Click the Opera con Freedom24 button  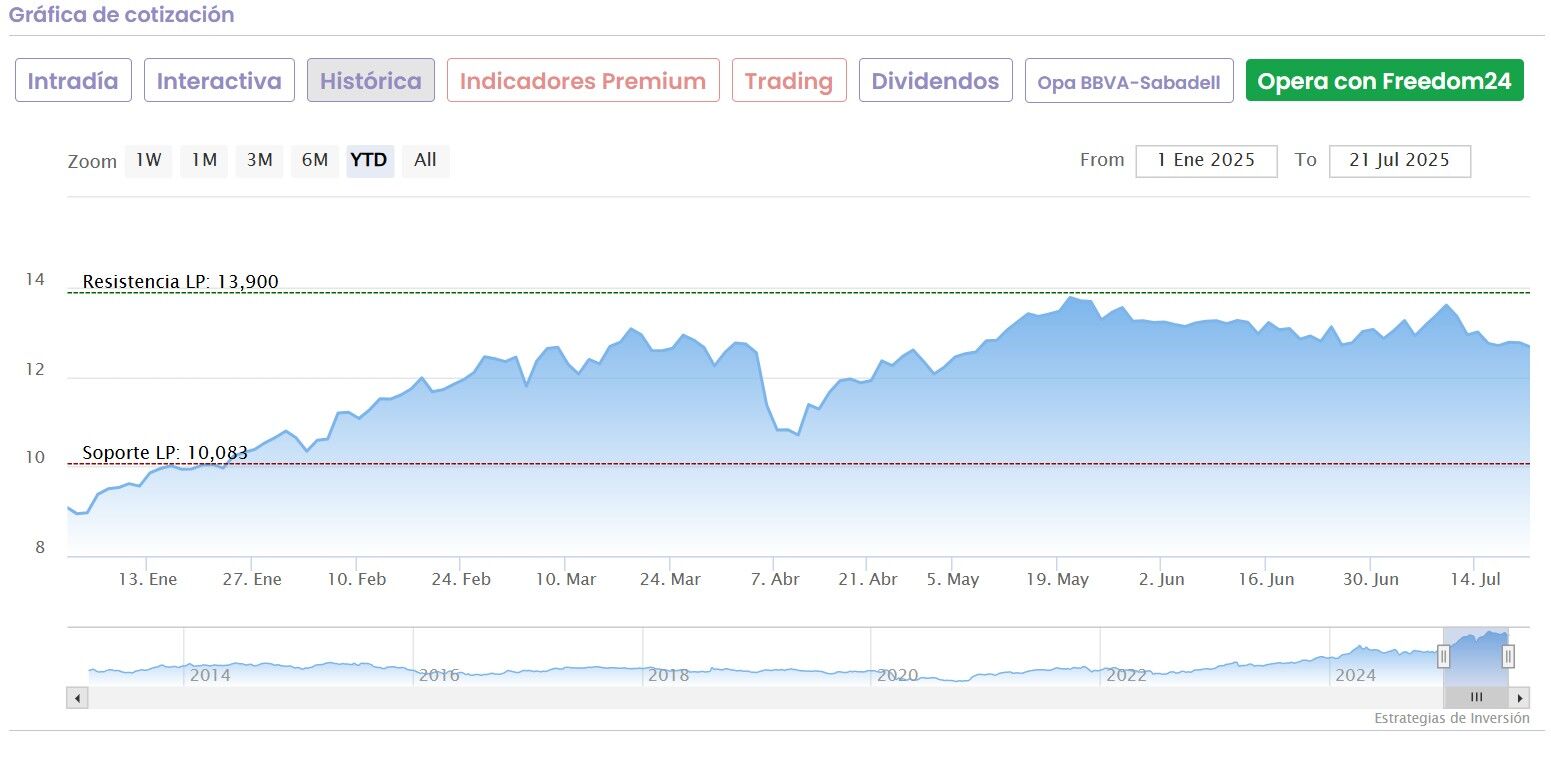pyautogui.click(x=1384, y=81)
